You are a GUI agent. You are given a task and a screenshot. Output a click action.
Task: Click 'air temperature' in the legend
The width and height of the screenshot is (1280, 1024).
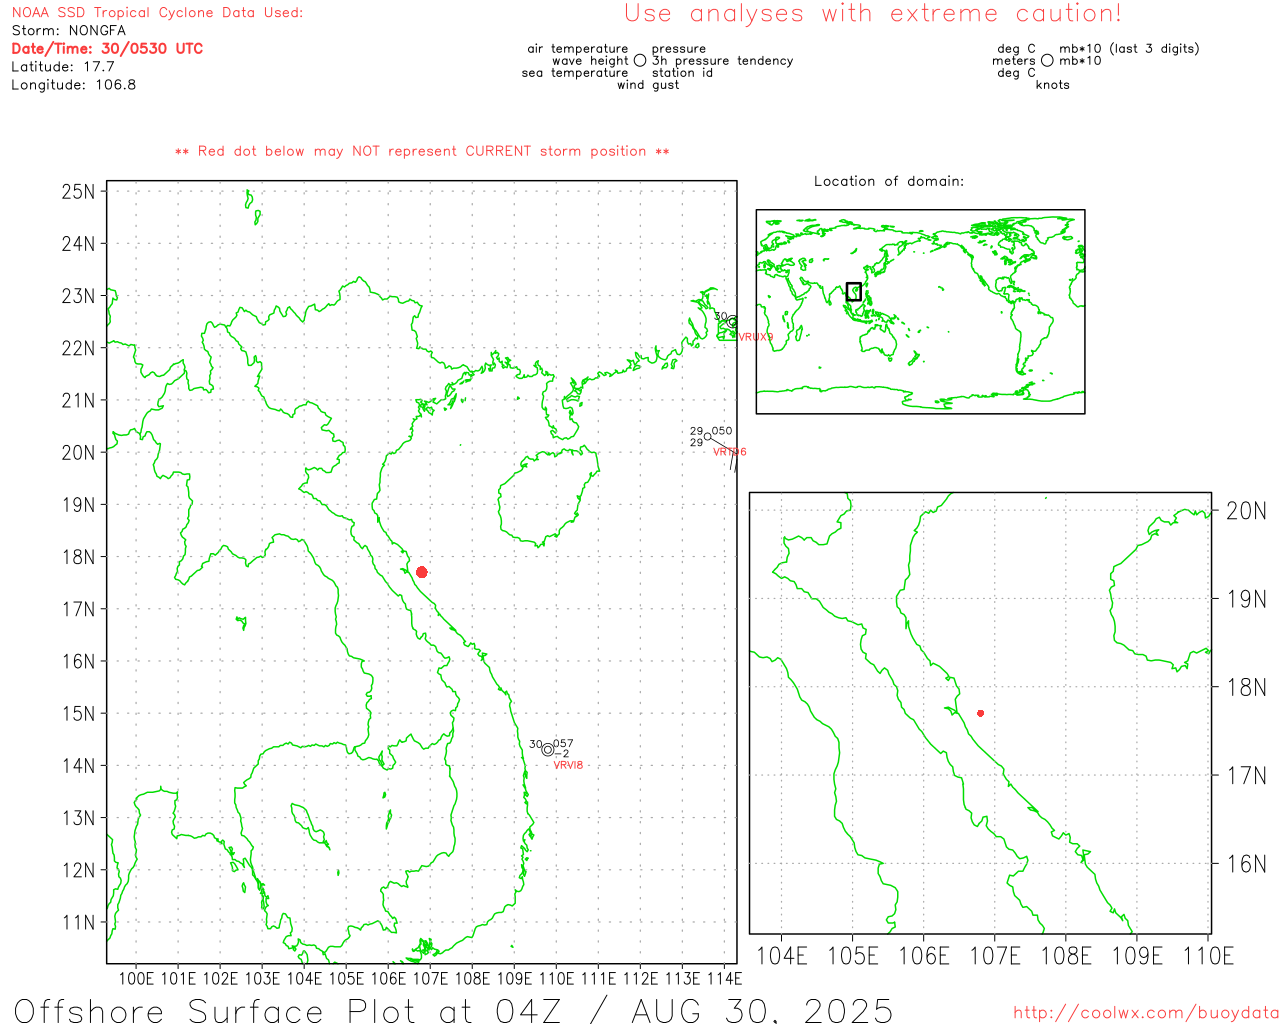pyautogui.click(x=578, y=49)
